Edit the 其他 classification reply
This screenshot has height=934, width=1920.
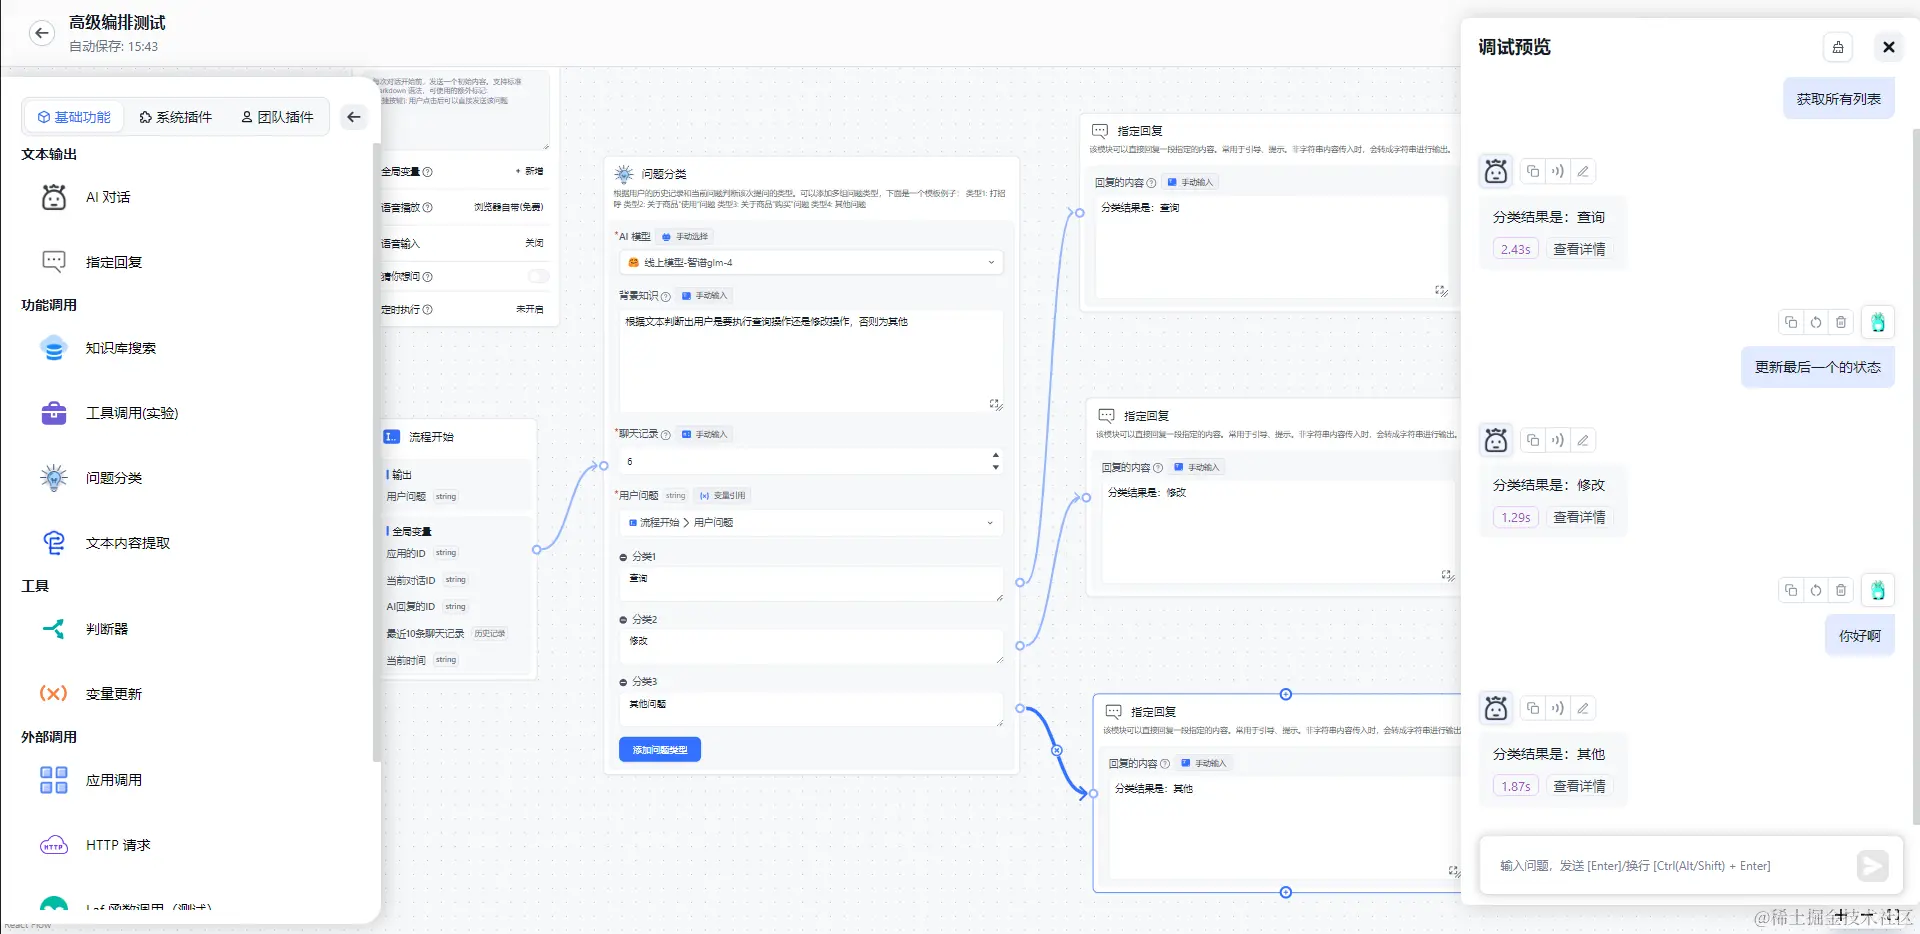click(x=1583, y=708)
